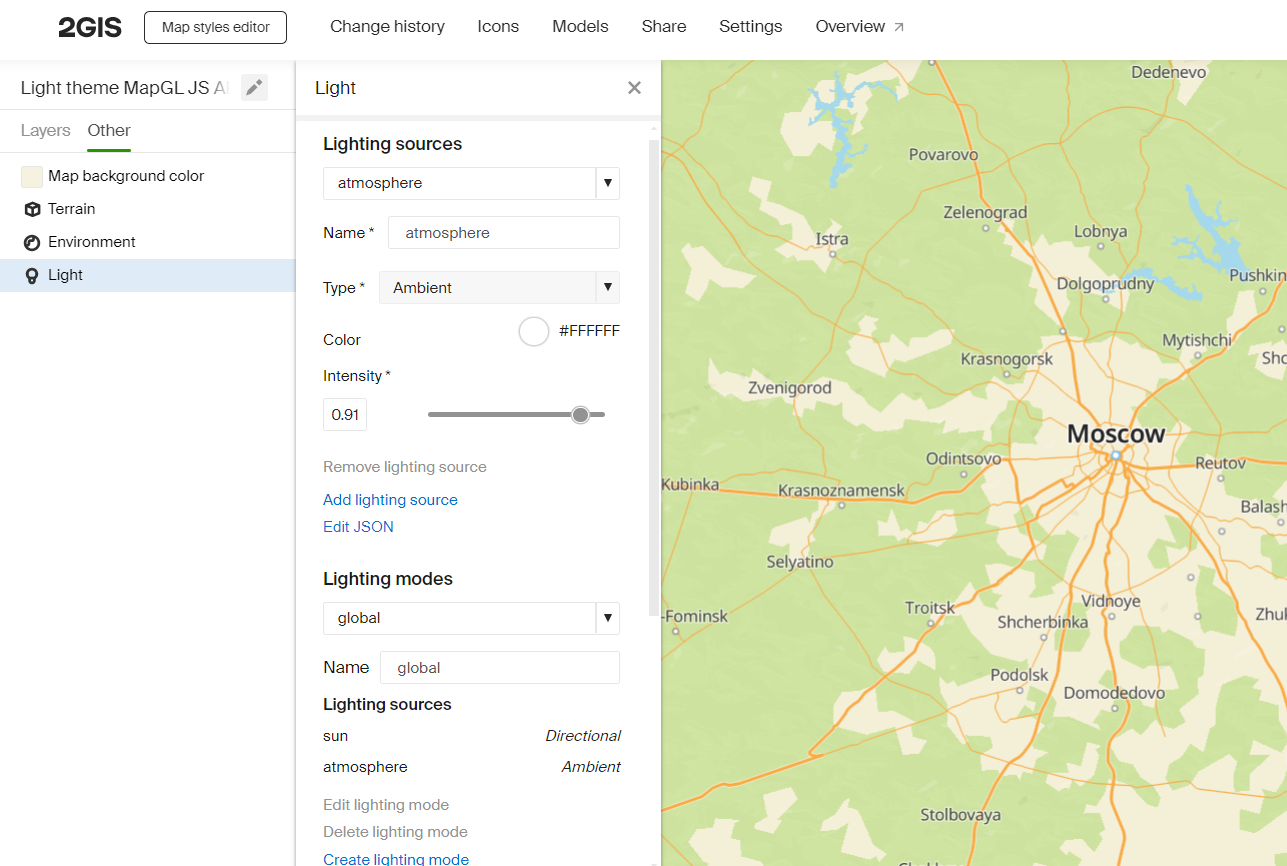Click the Map styles editor button
The image size is (1287, 866).
point(215,27)
